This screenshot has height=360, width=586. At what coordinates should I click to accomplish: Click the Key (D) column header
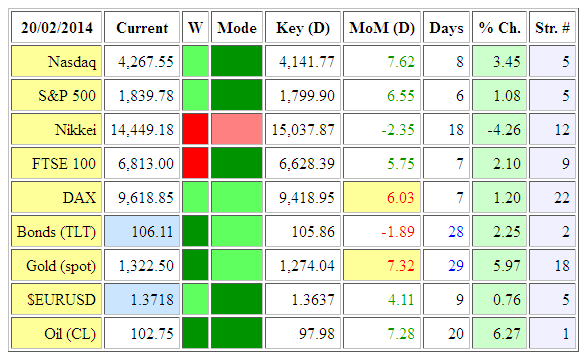coord(303,27)
